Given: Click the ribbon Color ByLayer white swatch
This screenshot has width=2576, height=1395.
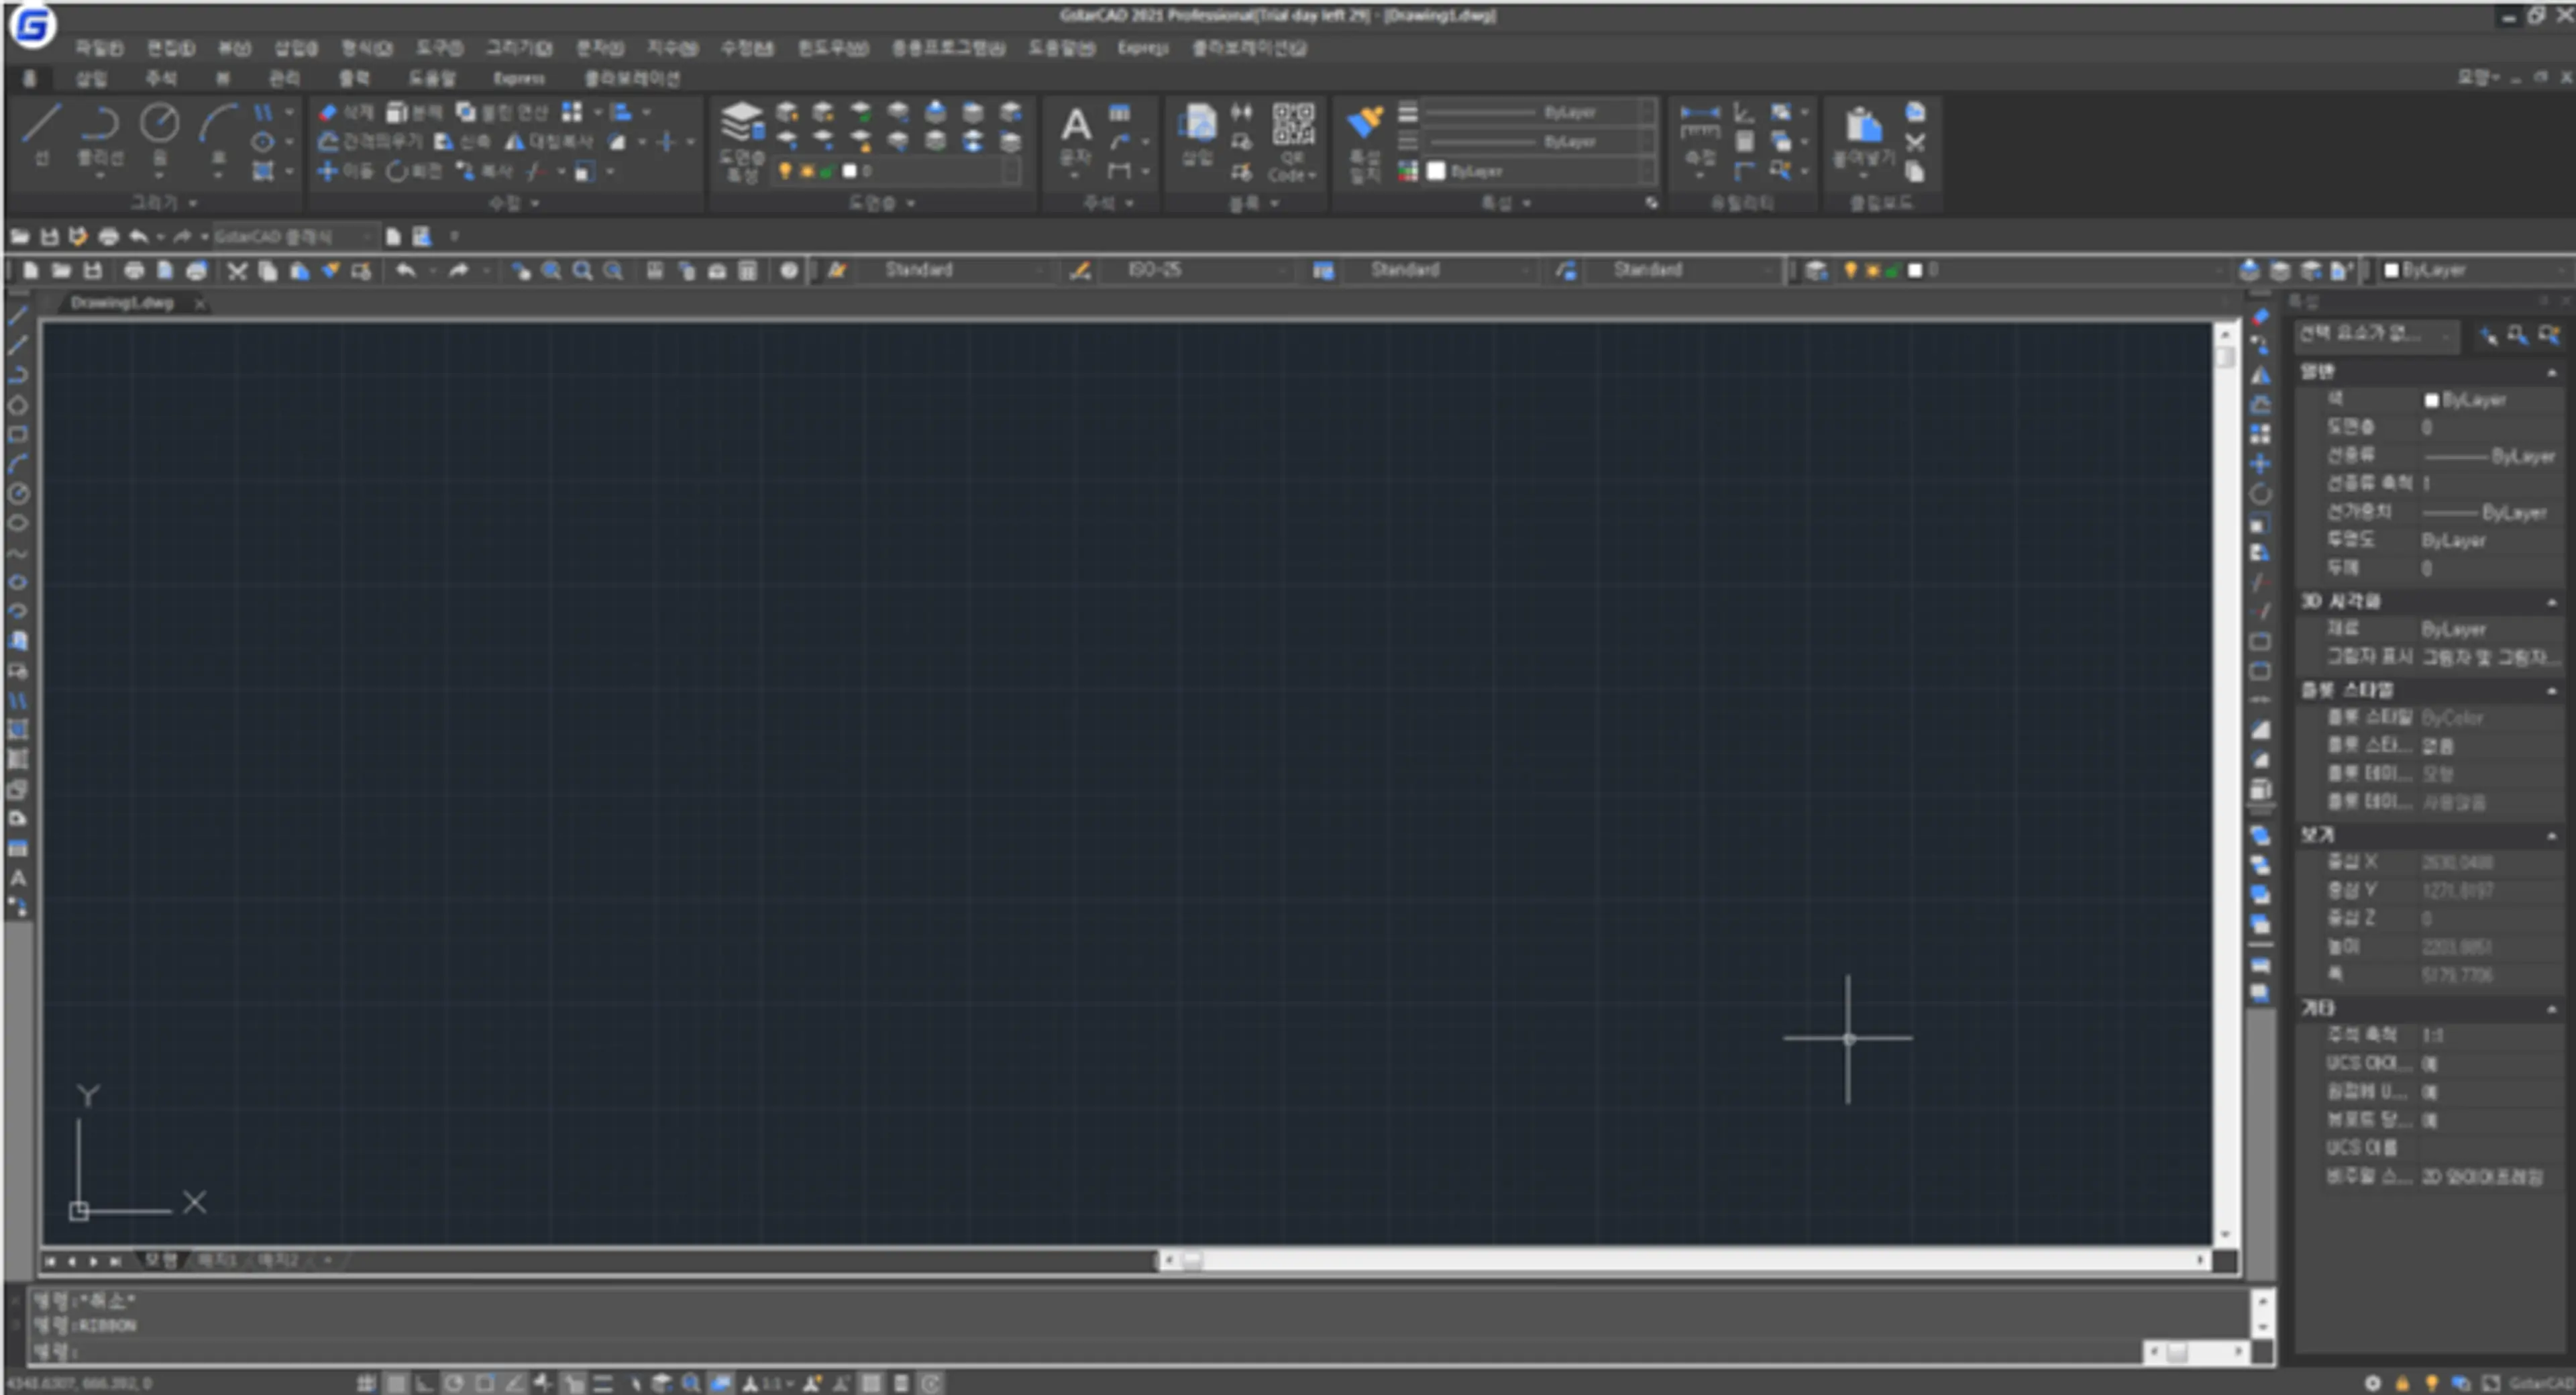Looking at the screenshot, I should tap(1437, 171).
